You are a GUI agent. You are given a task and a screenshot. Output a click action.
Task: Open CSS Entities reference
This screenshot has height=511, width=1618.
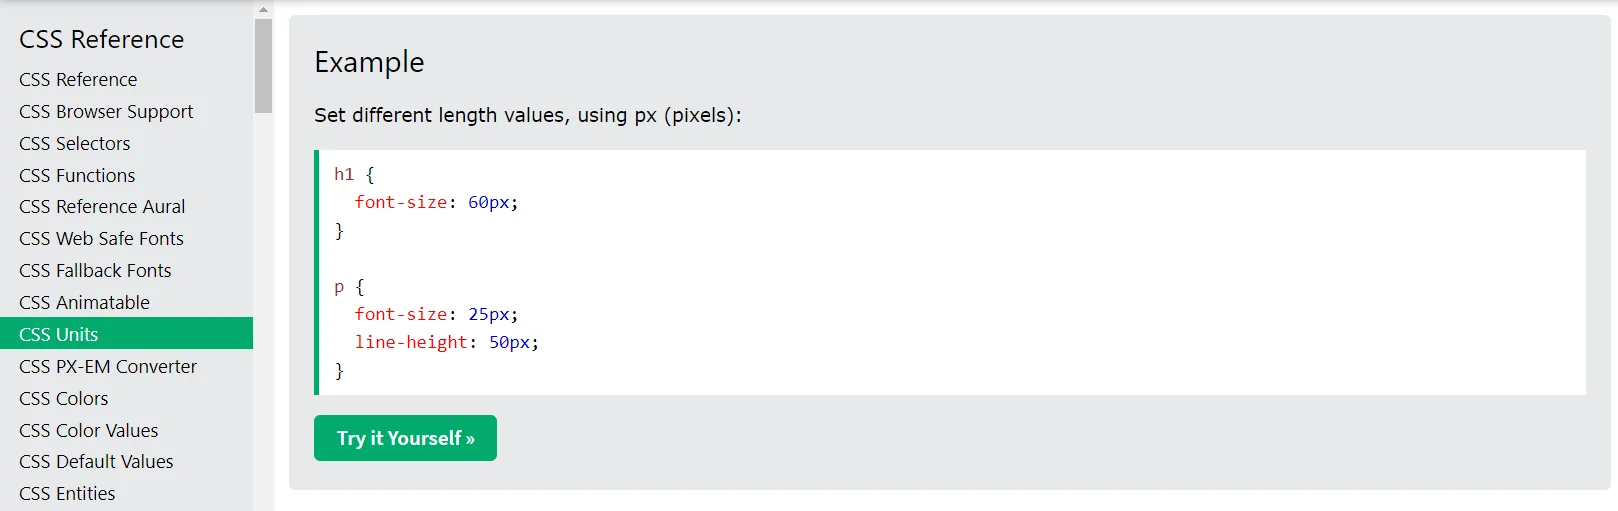pyautogui.click(x=67, y=494)
